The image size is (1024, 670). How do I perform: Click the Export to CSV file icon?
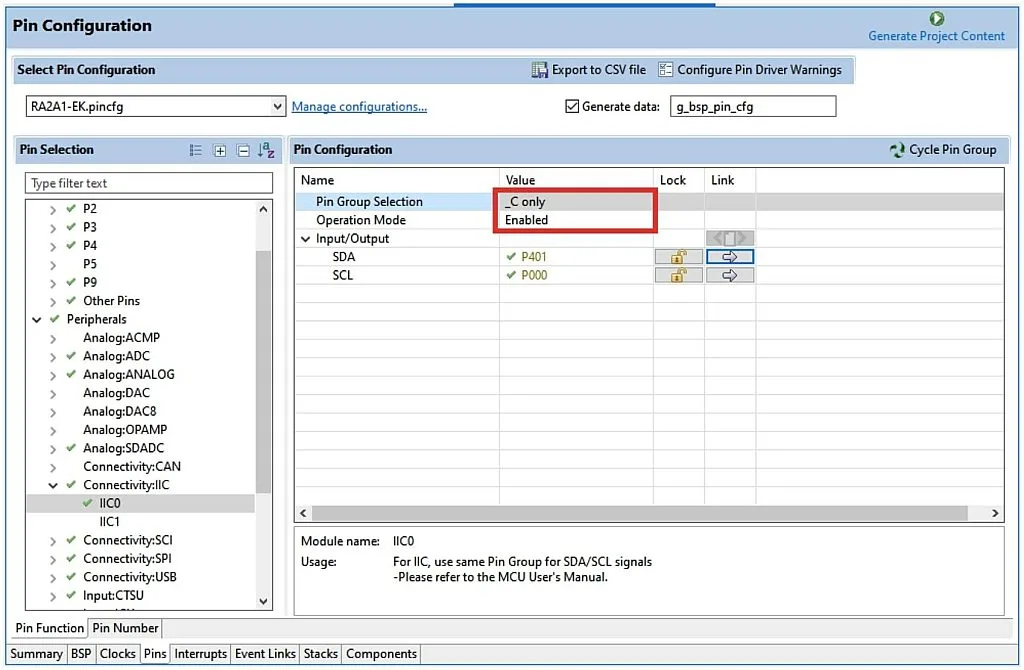tap(539, 70)
